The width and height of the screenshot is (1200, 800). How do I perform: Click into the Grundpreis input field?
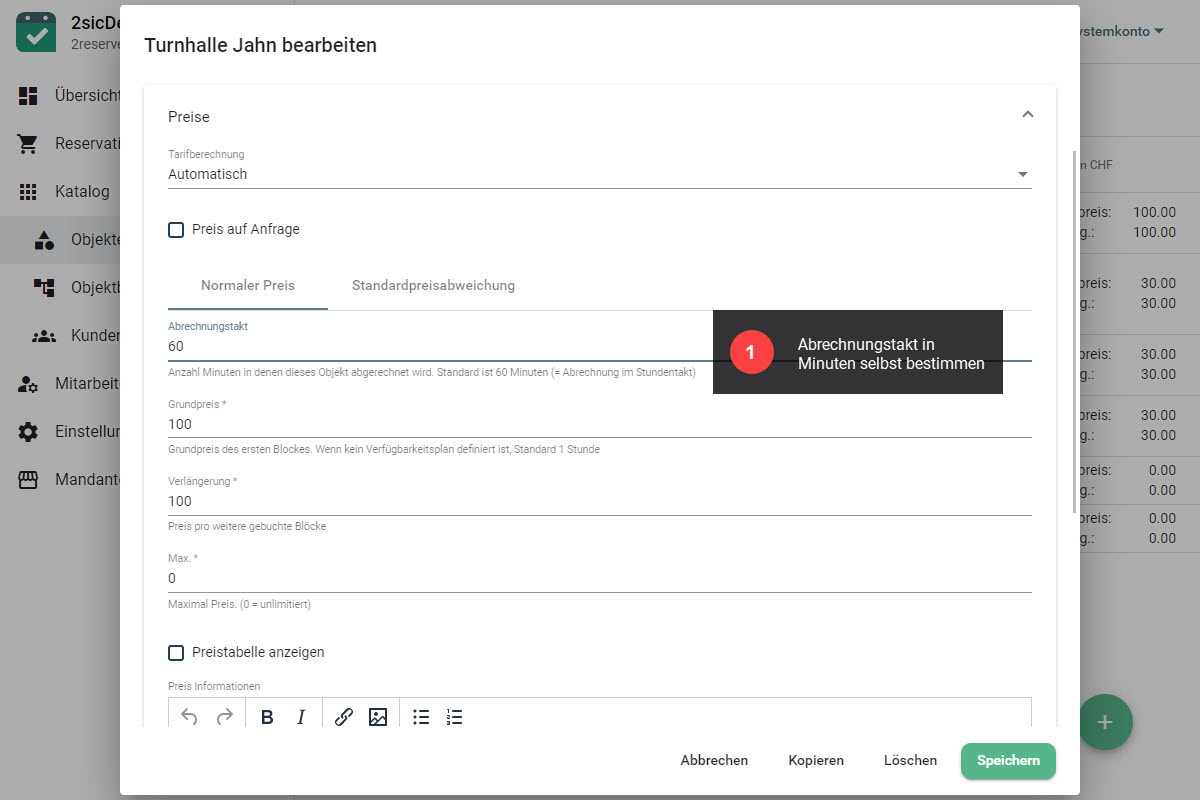coord(598,424)
